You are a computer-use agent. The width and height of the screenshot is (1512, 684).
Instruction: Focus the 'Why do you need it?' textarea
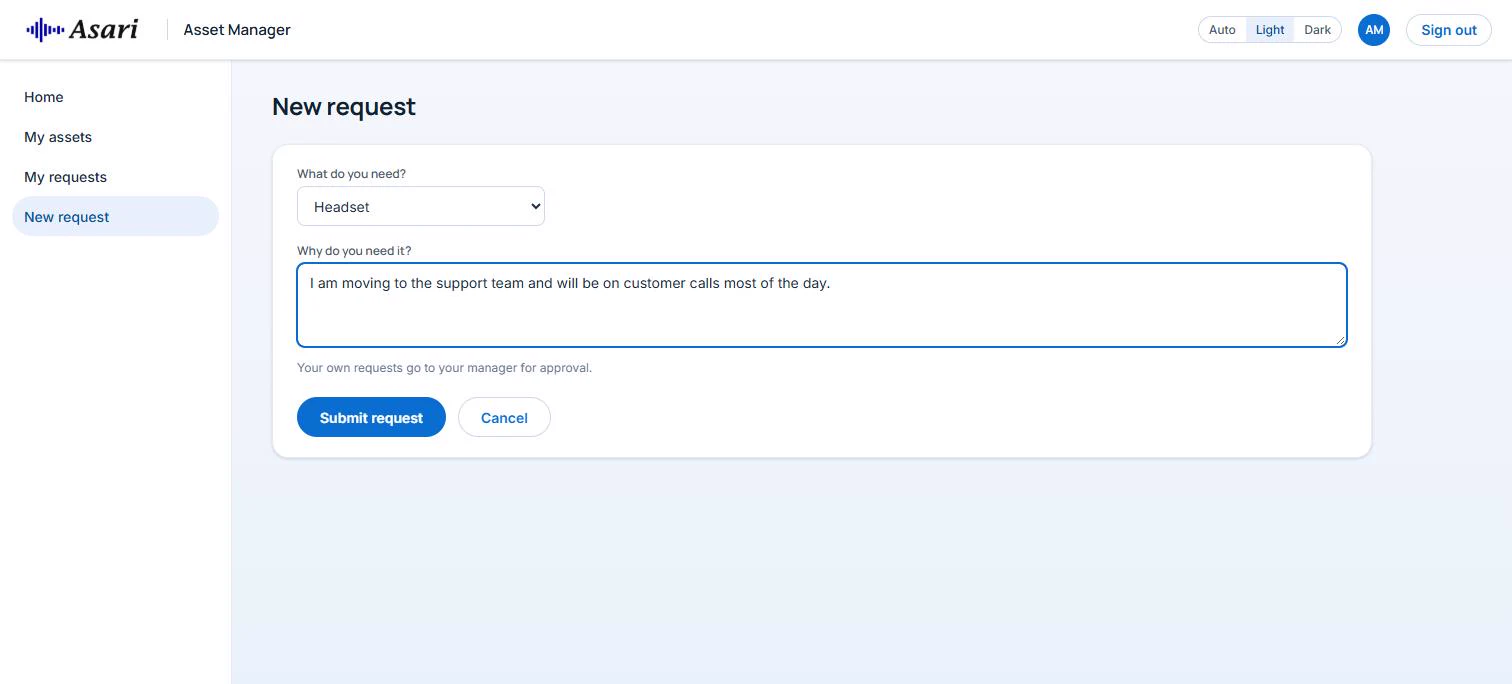click(x=822, y=305)
